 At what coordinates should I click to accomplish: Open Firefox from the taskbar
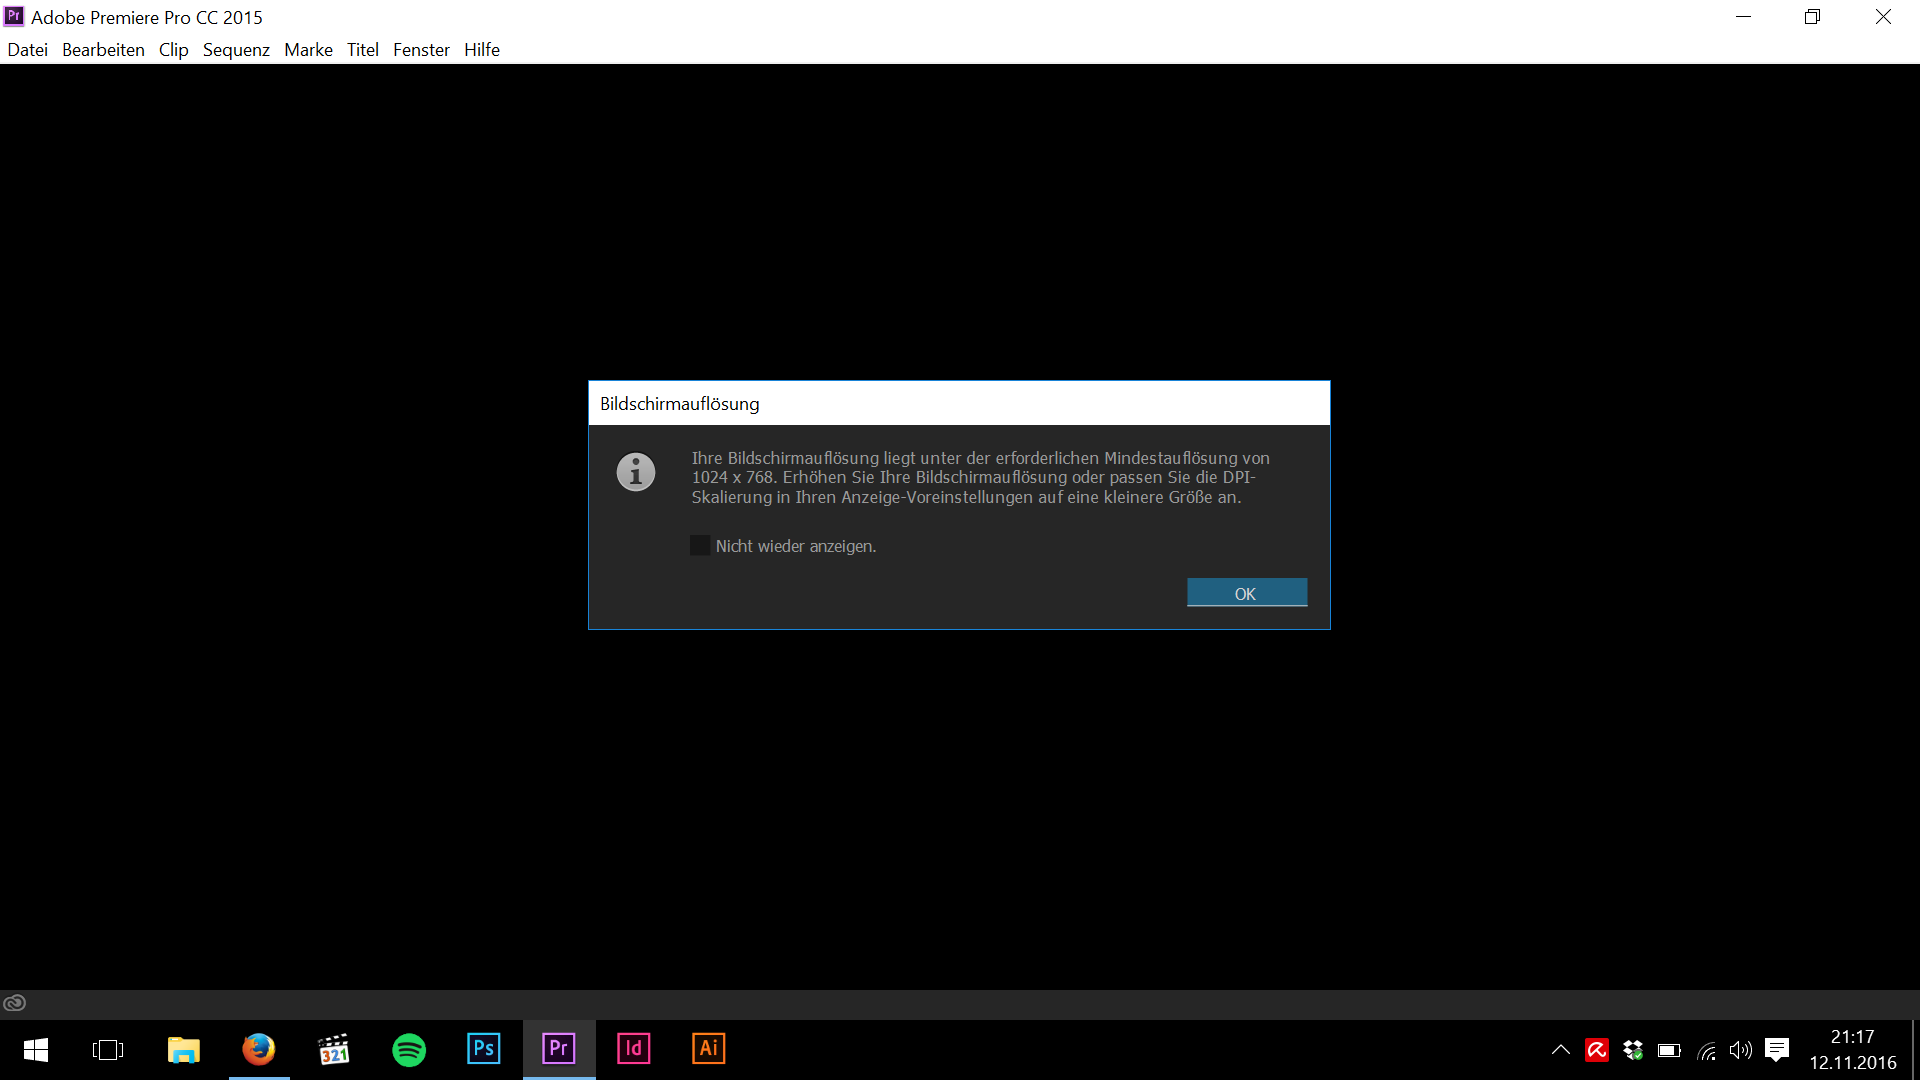pyautogui.click(x=259, y=1049)
